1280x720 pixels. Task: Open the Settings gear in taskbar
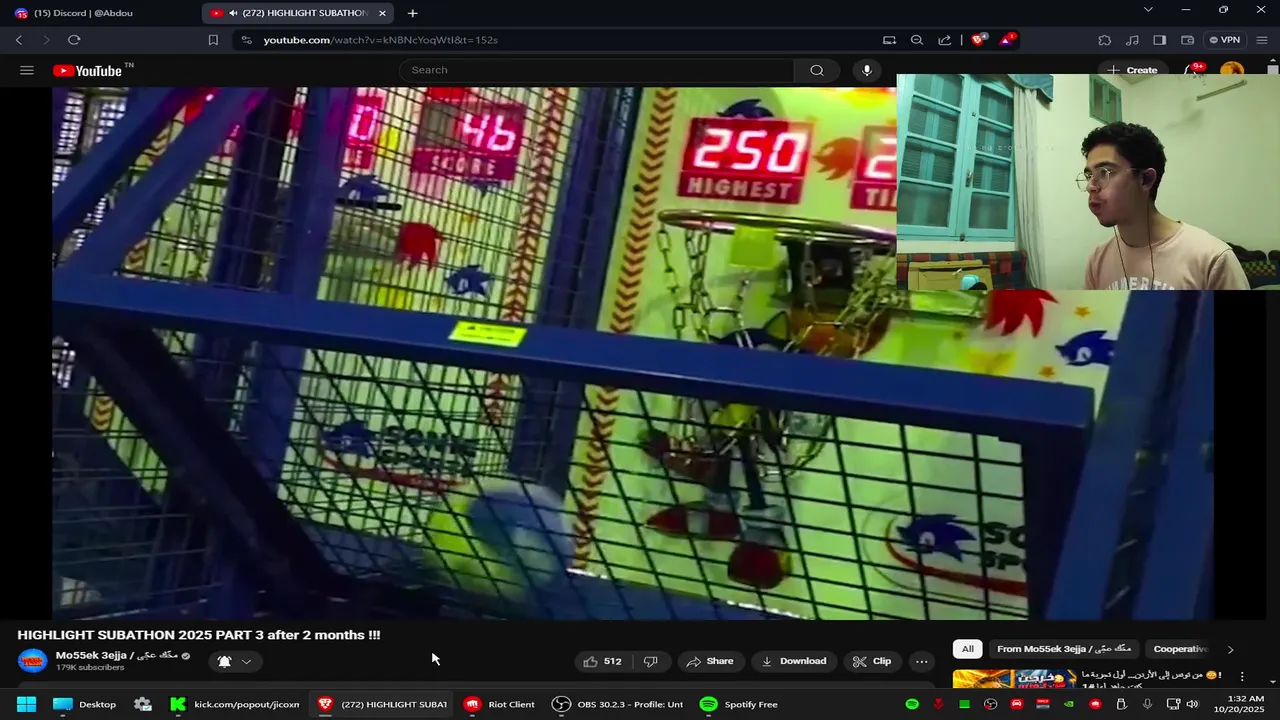point(143,704)
